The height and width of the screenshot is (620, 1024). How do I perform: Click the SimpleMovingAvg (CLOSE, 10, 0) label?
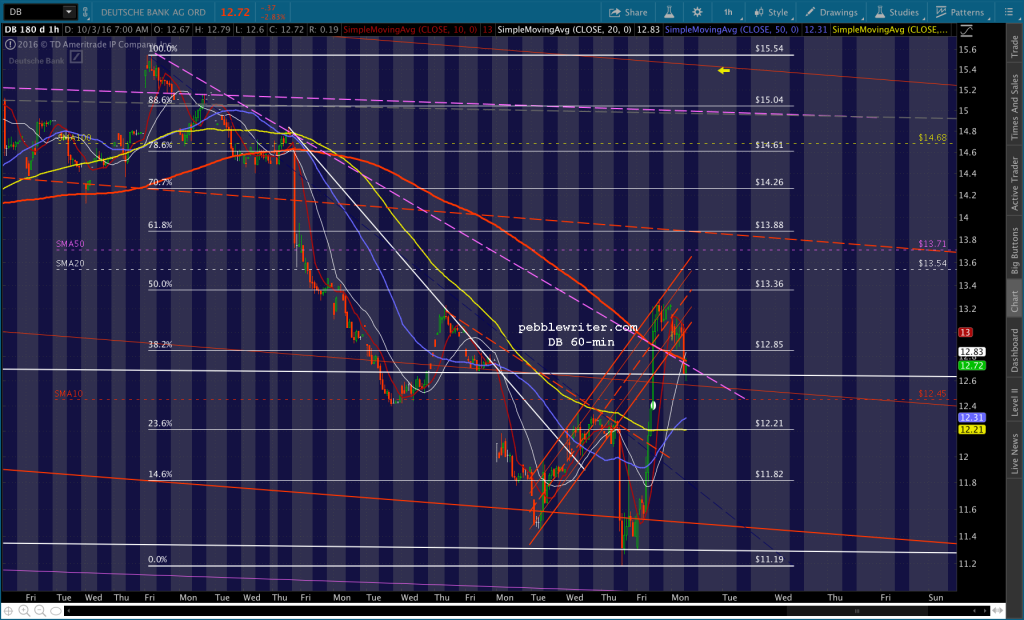[410, 29]
